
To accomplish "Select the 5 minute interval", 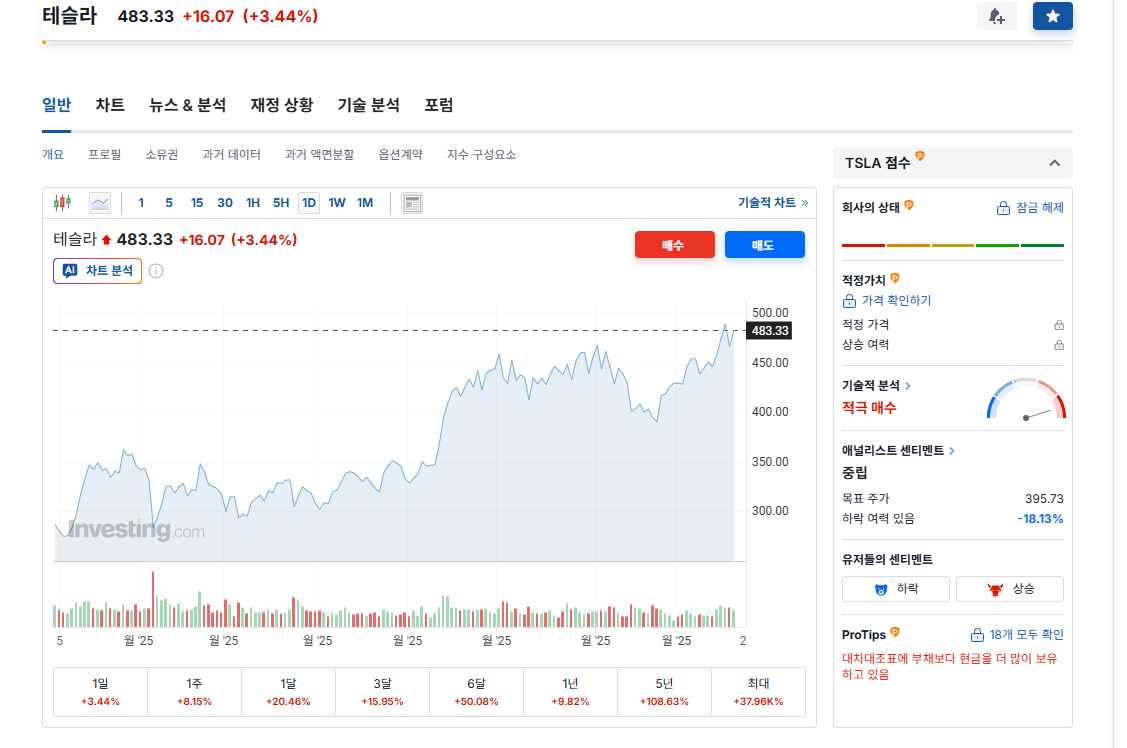I will tap(169, 203).
